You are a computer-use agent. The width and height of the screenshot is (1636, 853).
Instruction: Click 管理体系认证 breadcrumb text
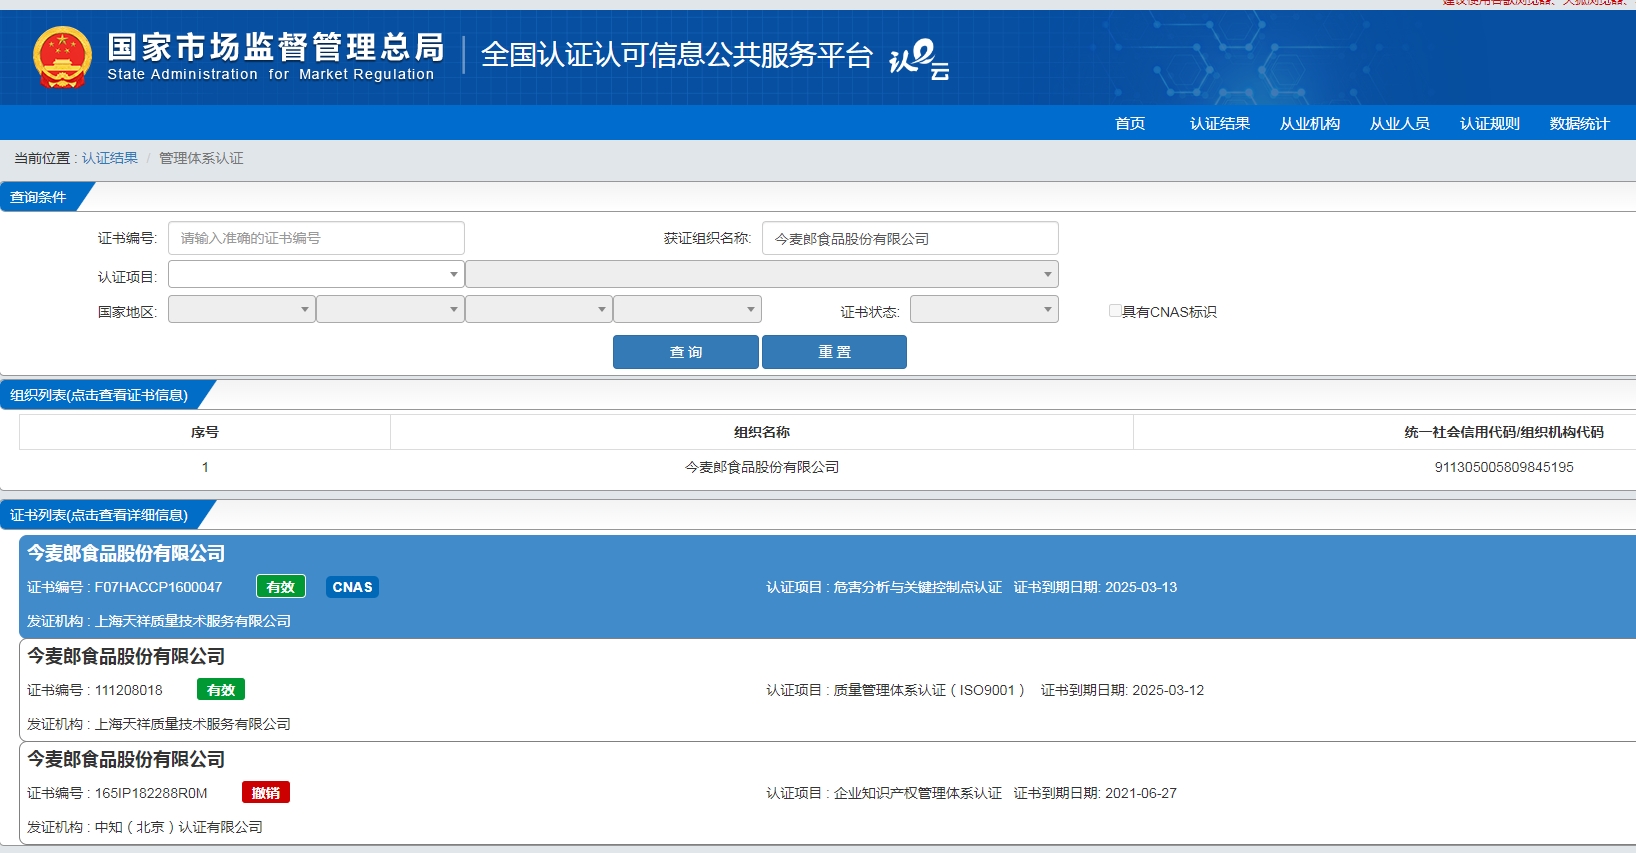[201, 158]
